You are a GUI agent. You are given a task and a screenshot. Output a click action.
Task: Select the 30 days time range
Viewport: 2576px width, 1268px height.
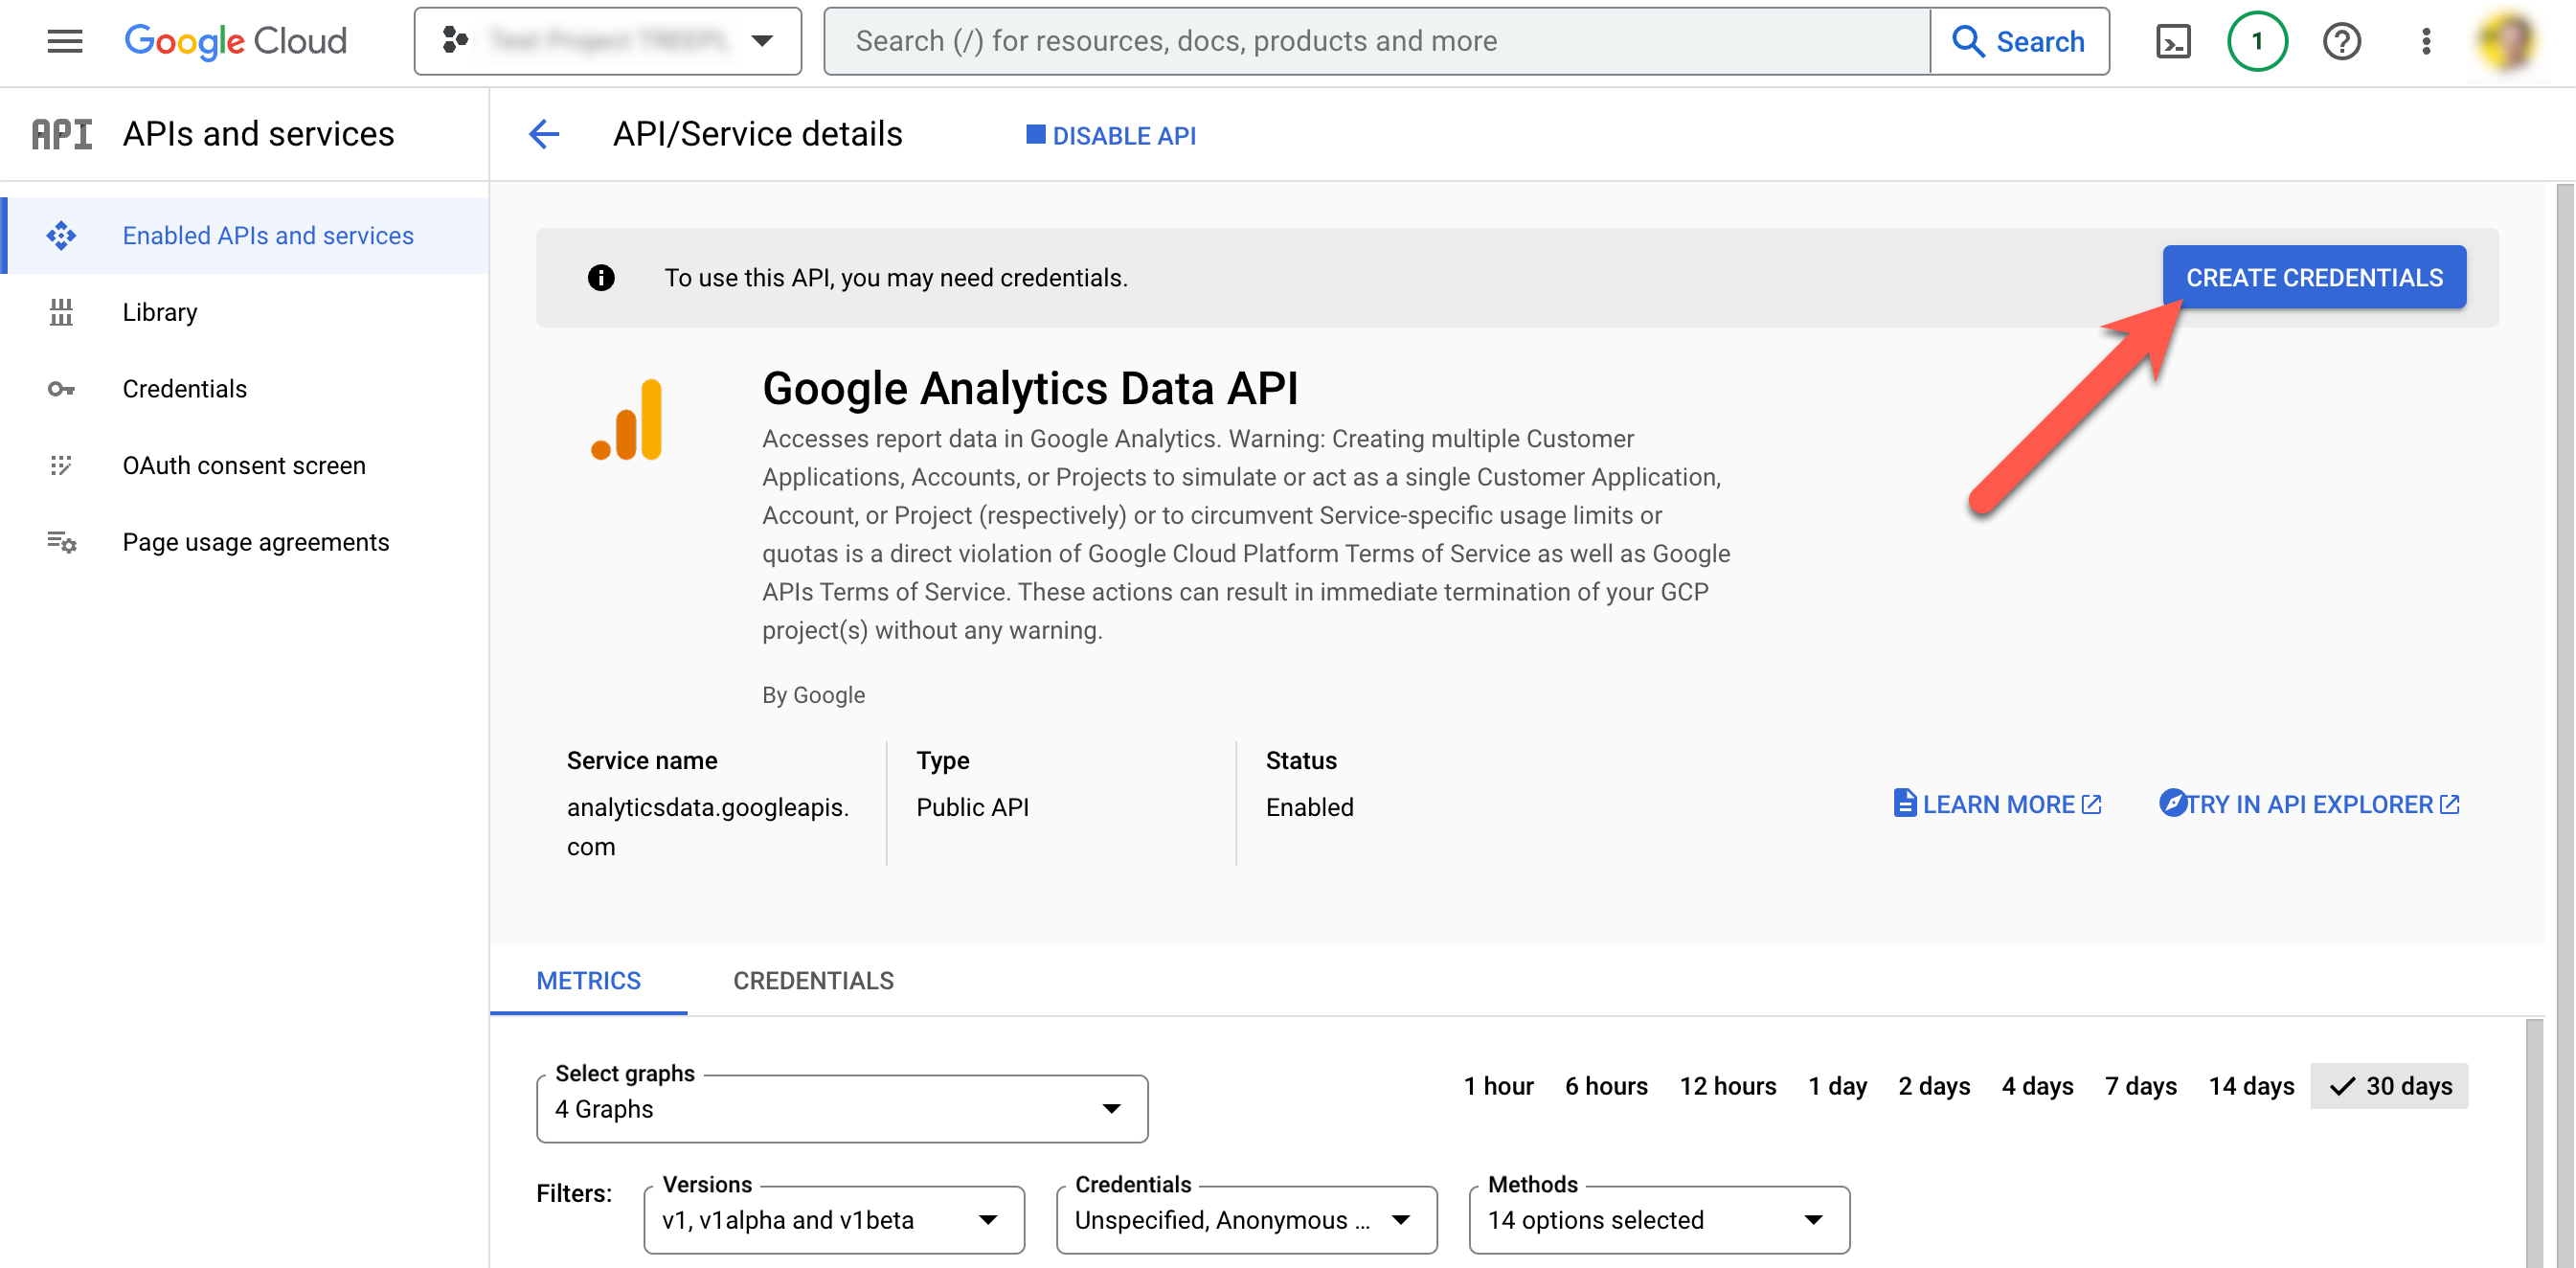pyautogui.click(x=2389, y=1086)
